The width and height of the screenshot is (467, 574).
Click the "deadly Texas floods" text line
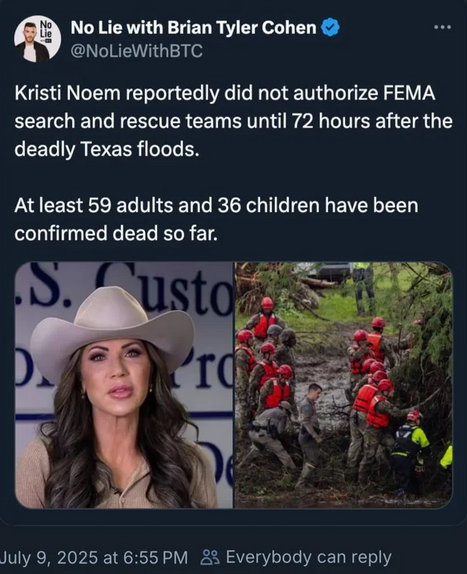(x=107, y=149)
